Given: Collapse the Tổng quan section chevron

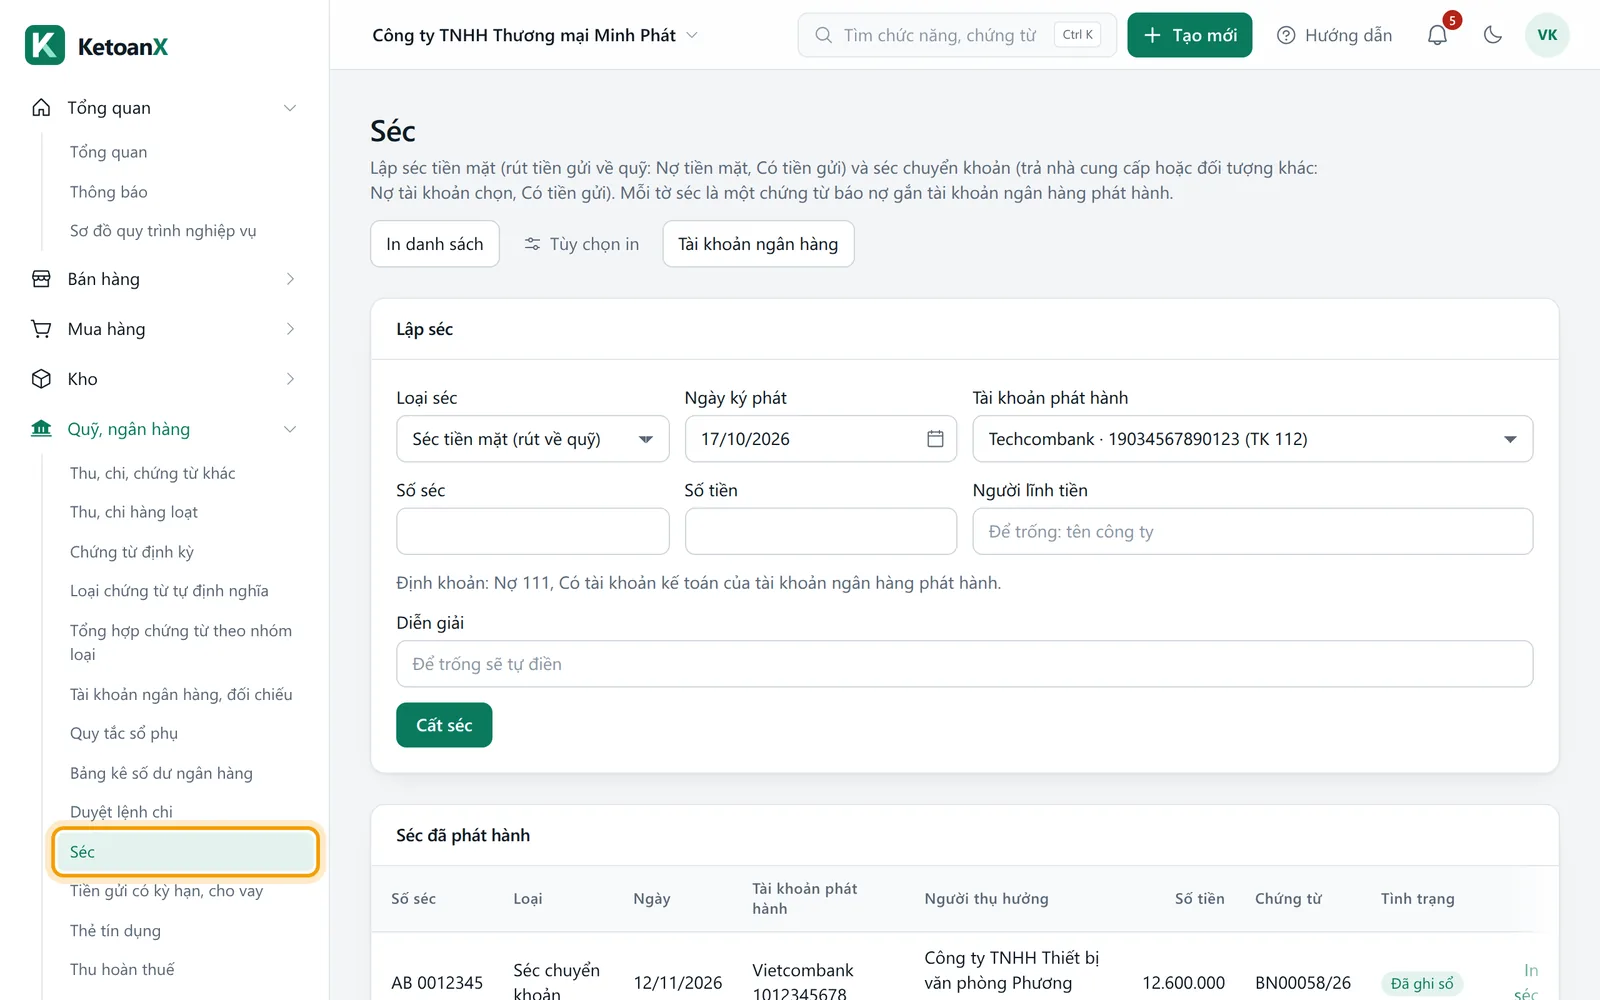Looking at the screenshot, I should click(290, 108).
